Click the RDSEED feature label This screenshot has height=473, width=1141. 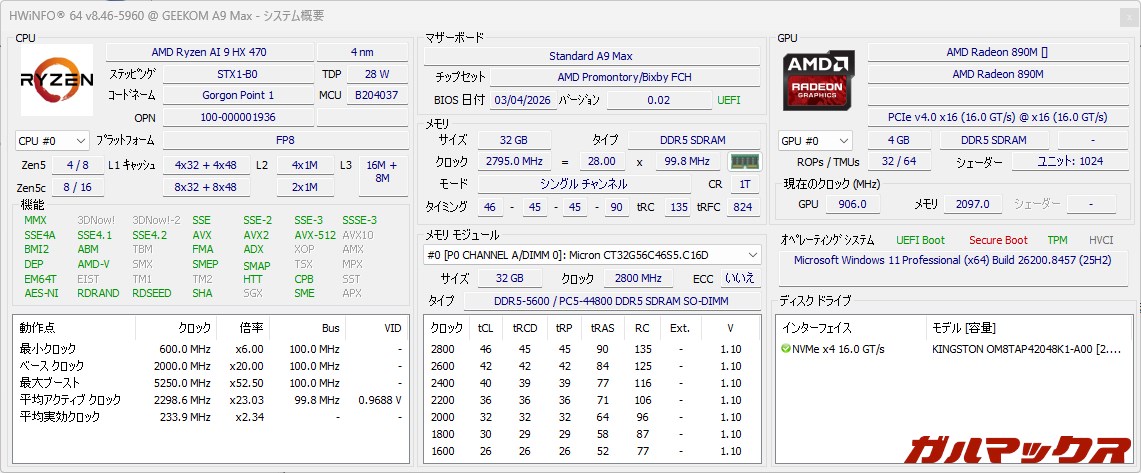click(x=152, y=293)
